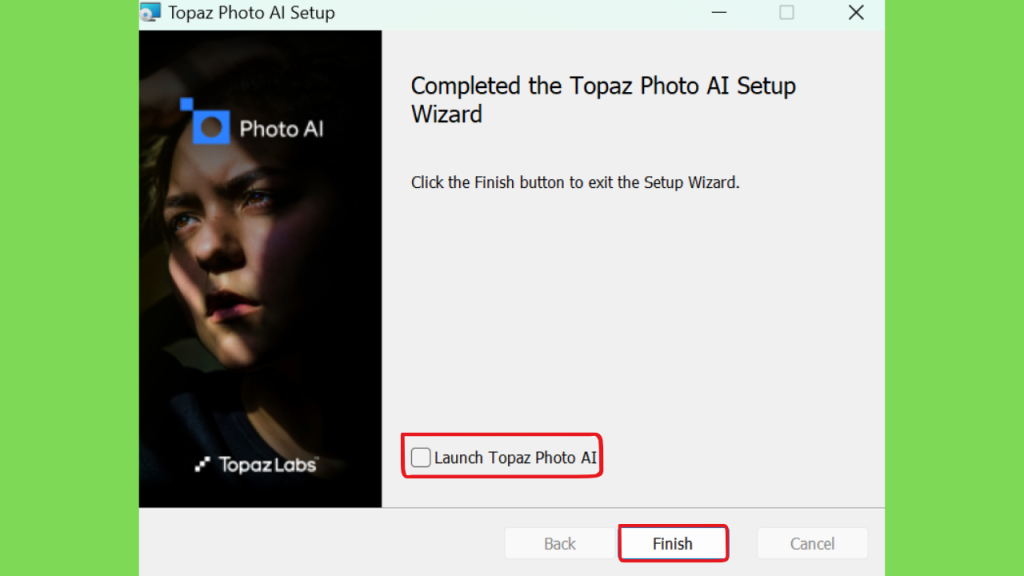Enable the Launch Topaz Photo AI checkbox
The width and height of the screenshot is (1024, 576).
click(421, 458)
